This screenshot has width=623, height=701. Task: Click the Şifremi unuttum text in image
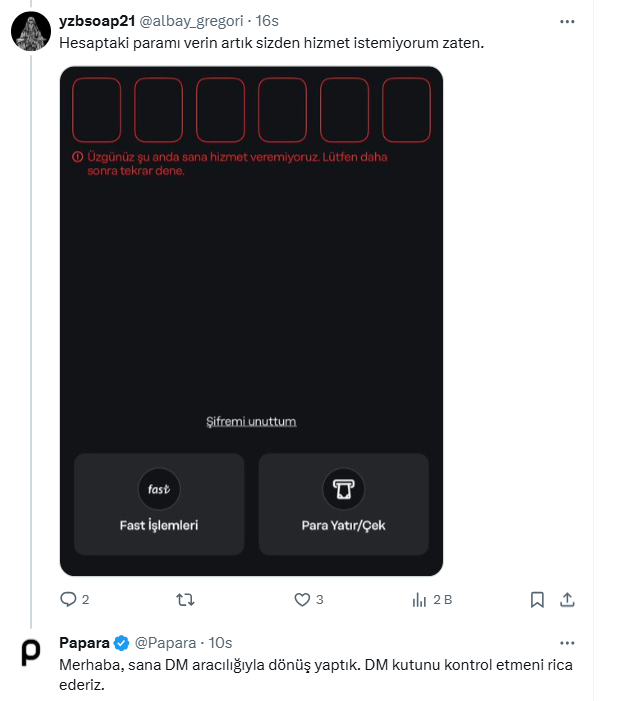tap(251, 422)
